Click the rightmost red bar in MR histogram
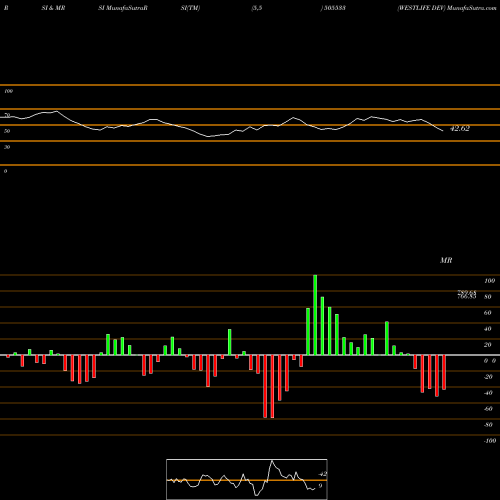The width and height of the screenshot is (500, 500). pyautogui.click(x=444, y=372)
